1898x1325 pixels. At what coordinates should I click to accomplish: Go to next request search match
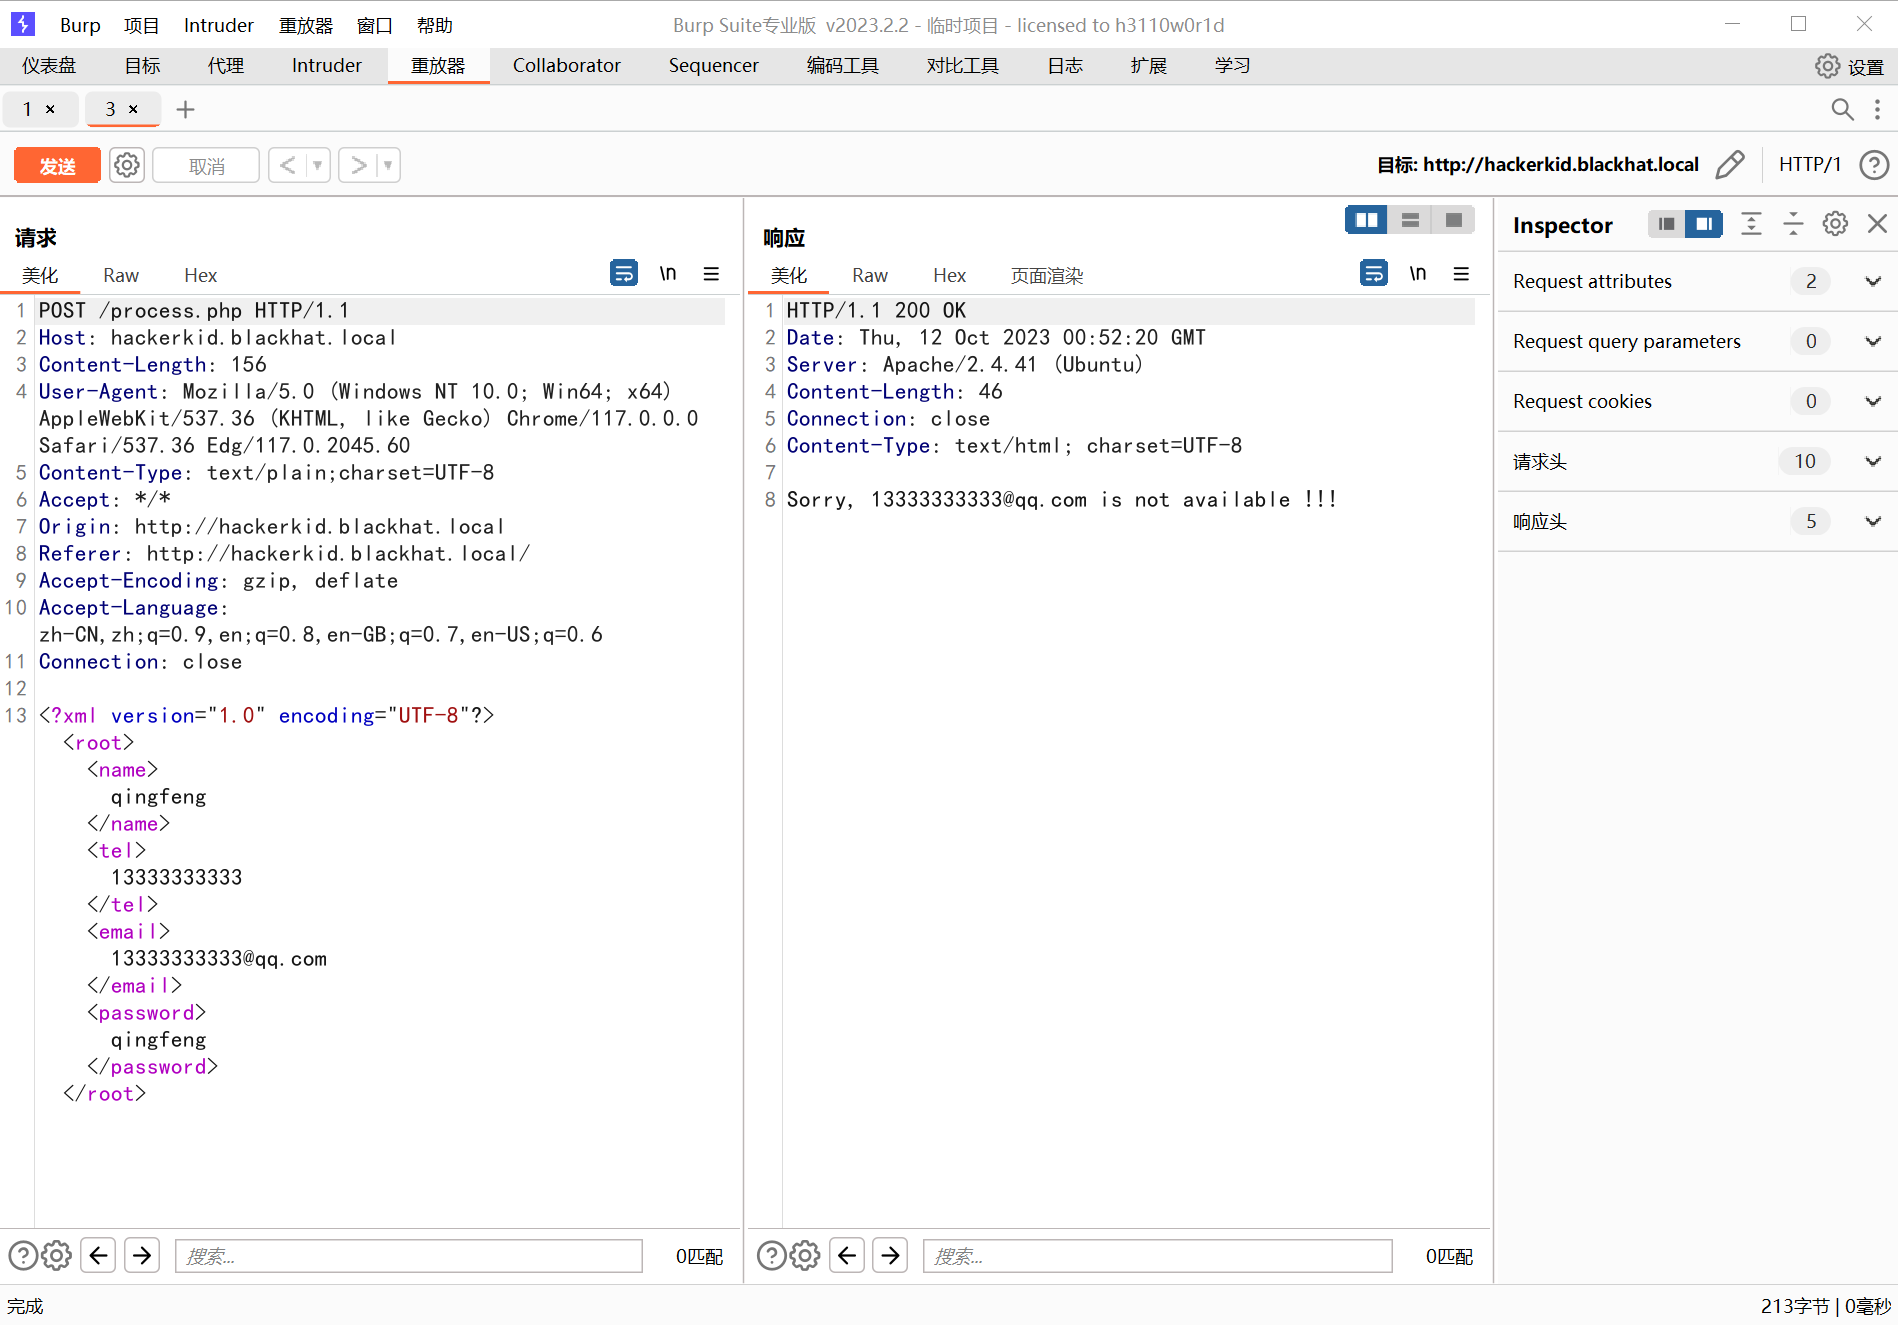click(x=142, y=1255)
